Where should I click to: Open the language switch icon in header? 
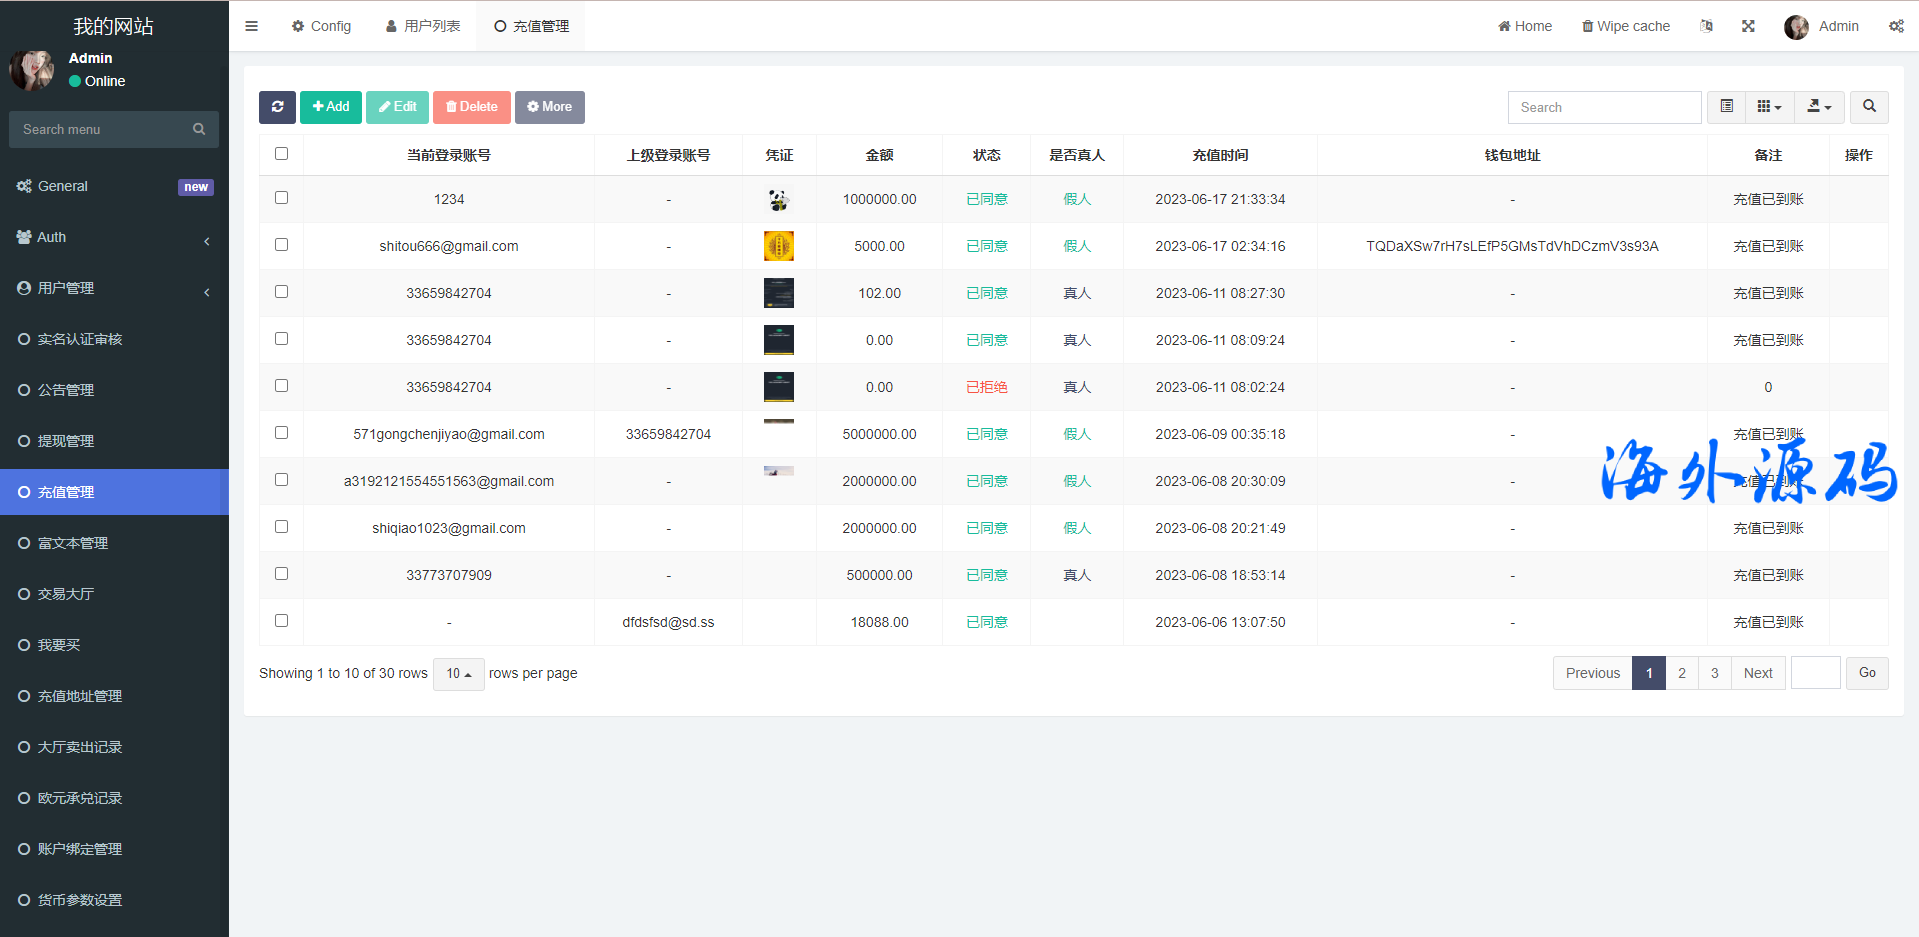[x=1706, y=26]
